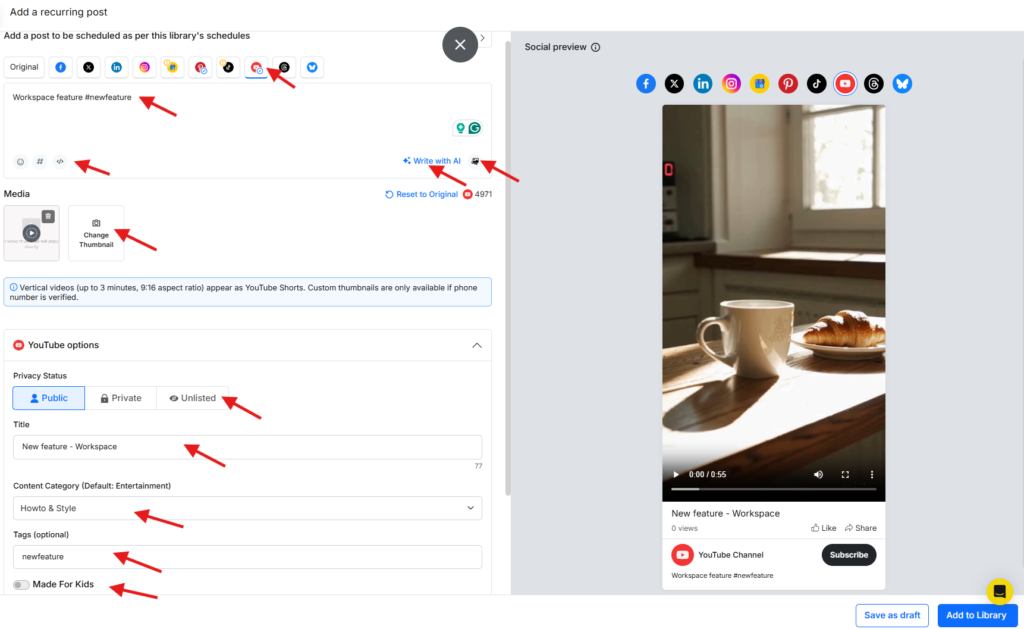Click the Add to Library button
This screenshot has width=1024, height=629.
tap(977, 616)
